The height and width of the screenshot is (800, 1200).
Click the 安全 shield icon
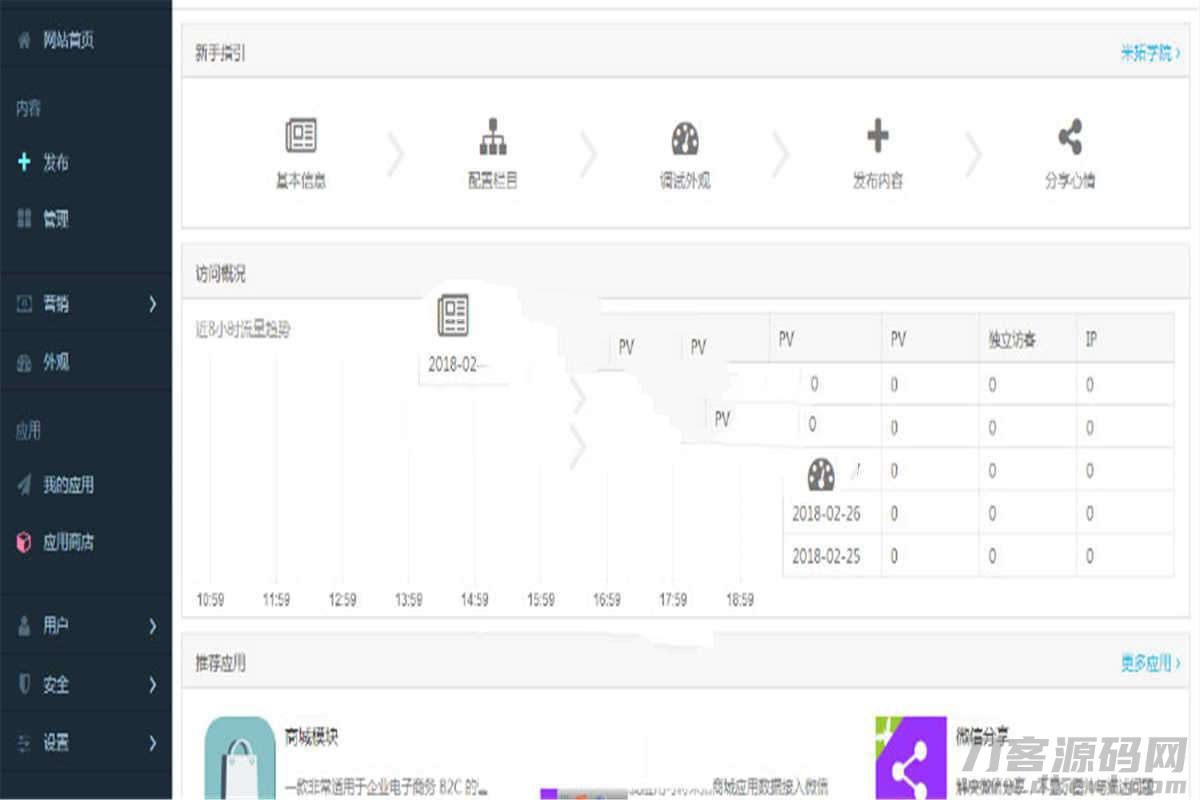coord(23,685)
